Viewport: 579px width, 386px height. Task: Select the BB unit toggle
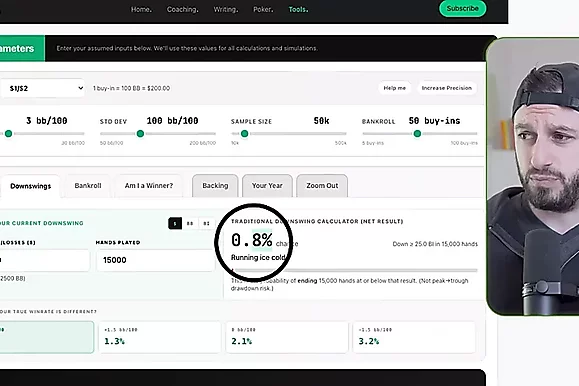190,223
